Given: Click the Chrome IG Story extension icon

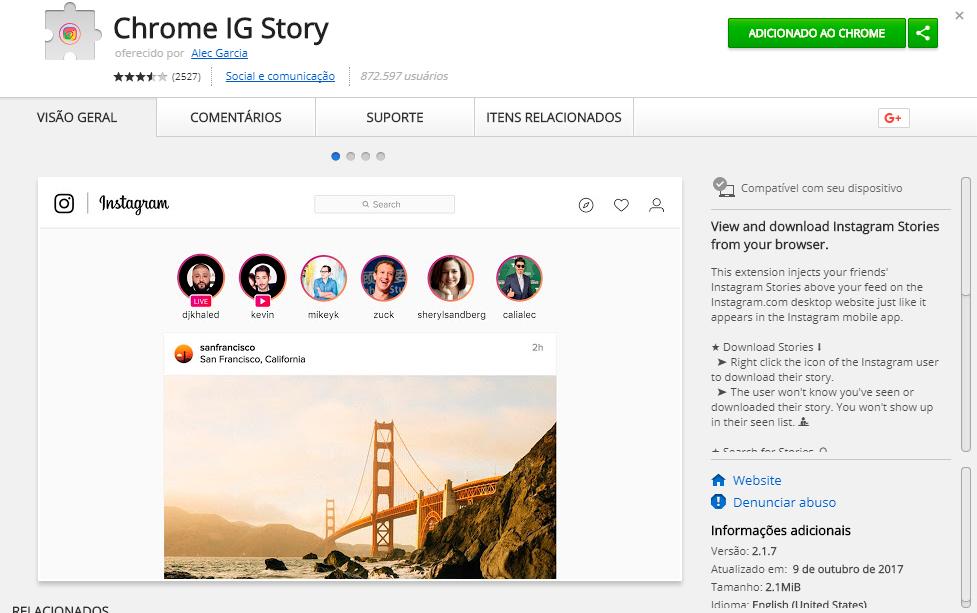Looking at the screenshot, I should (70, 34).
